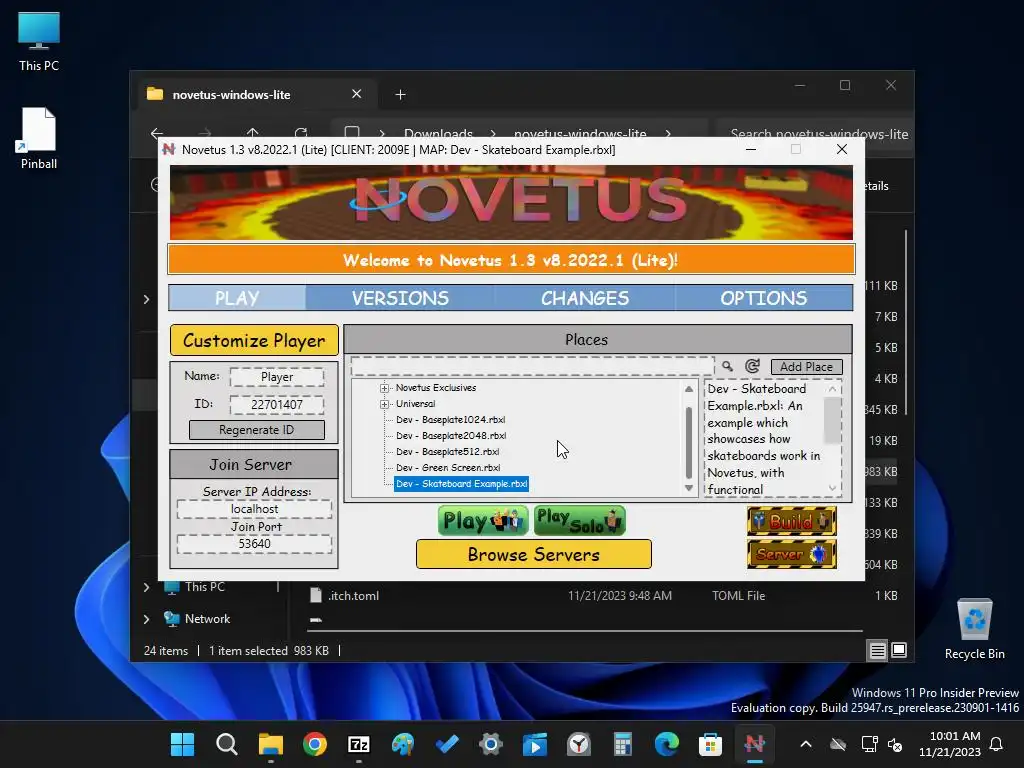Add a new File Explorer tab

pyautogui.click(x=400, y=95)
